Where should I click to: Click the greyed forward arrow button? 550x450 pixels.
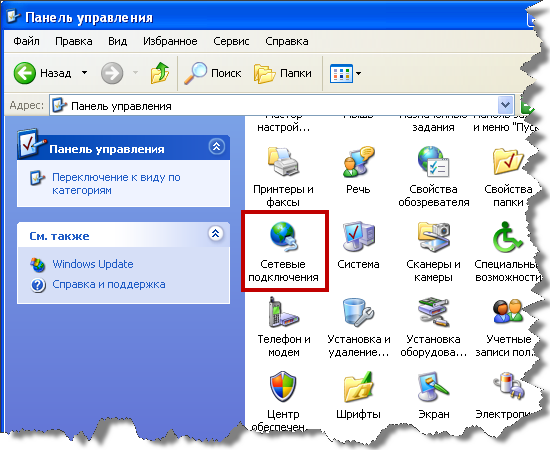point(112,73)
